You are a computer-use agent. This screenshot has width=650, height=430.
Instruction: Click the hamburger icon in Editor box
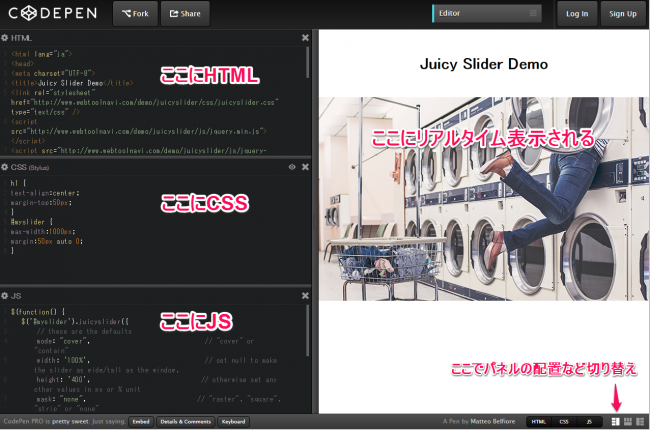coord(533,13)
